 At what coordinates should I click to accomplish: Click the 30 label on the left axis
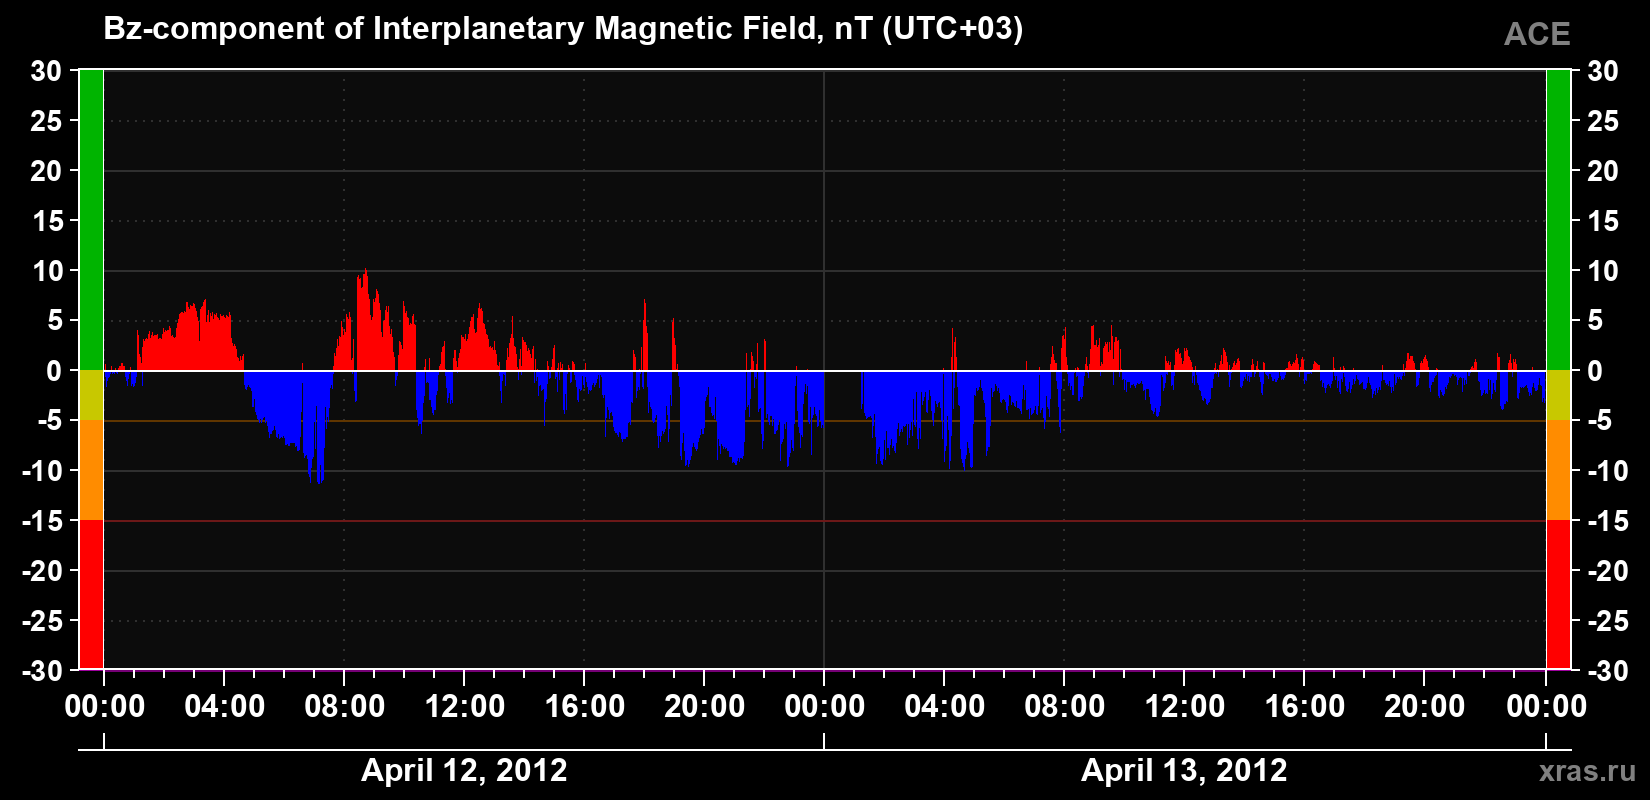pyautogui.click(x=46, y=71)
